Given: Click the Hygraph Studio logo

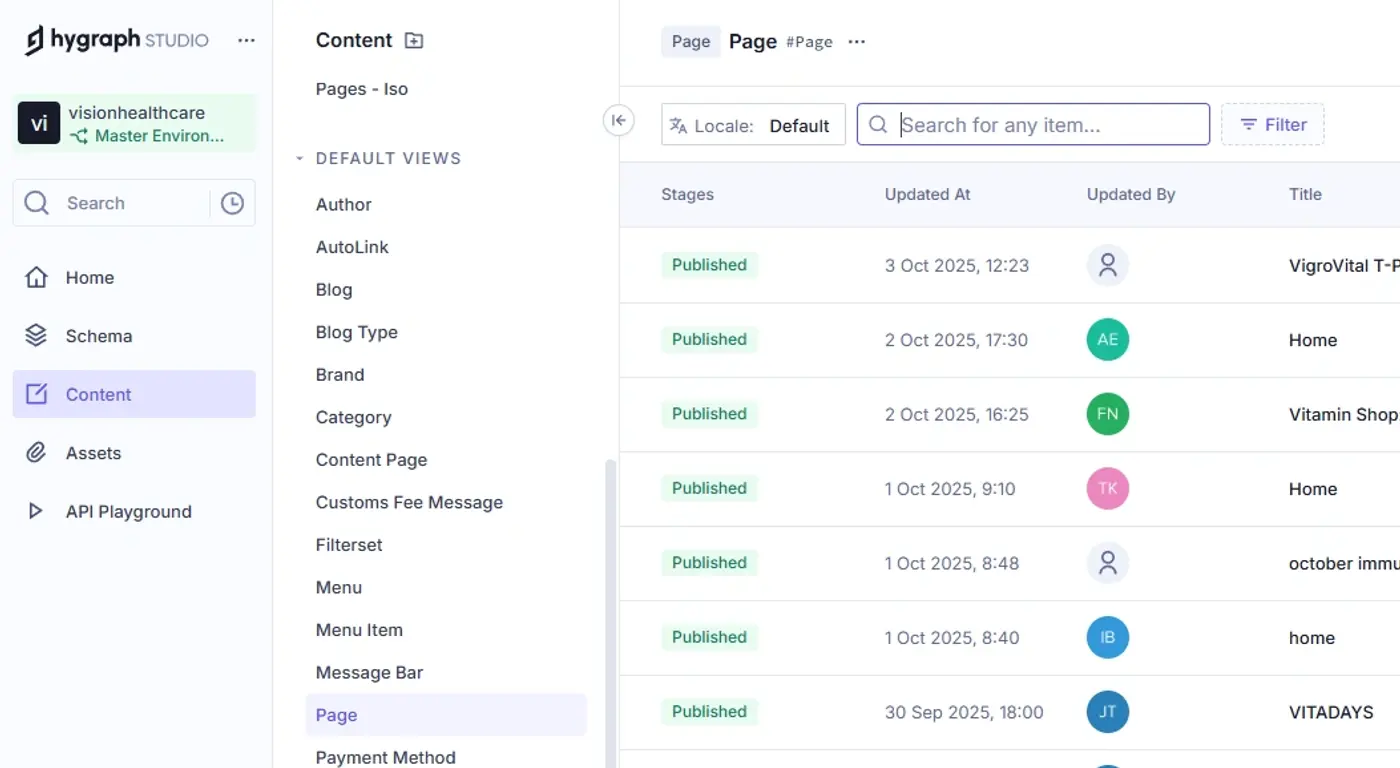Looking at the screenshot, I should point(117,40).
